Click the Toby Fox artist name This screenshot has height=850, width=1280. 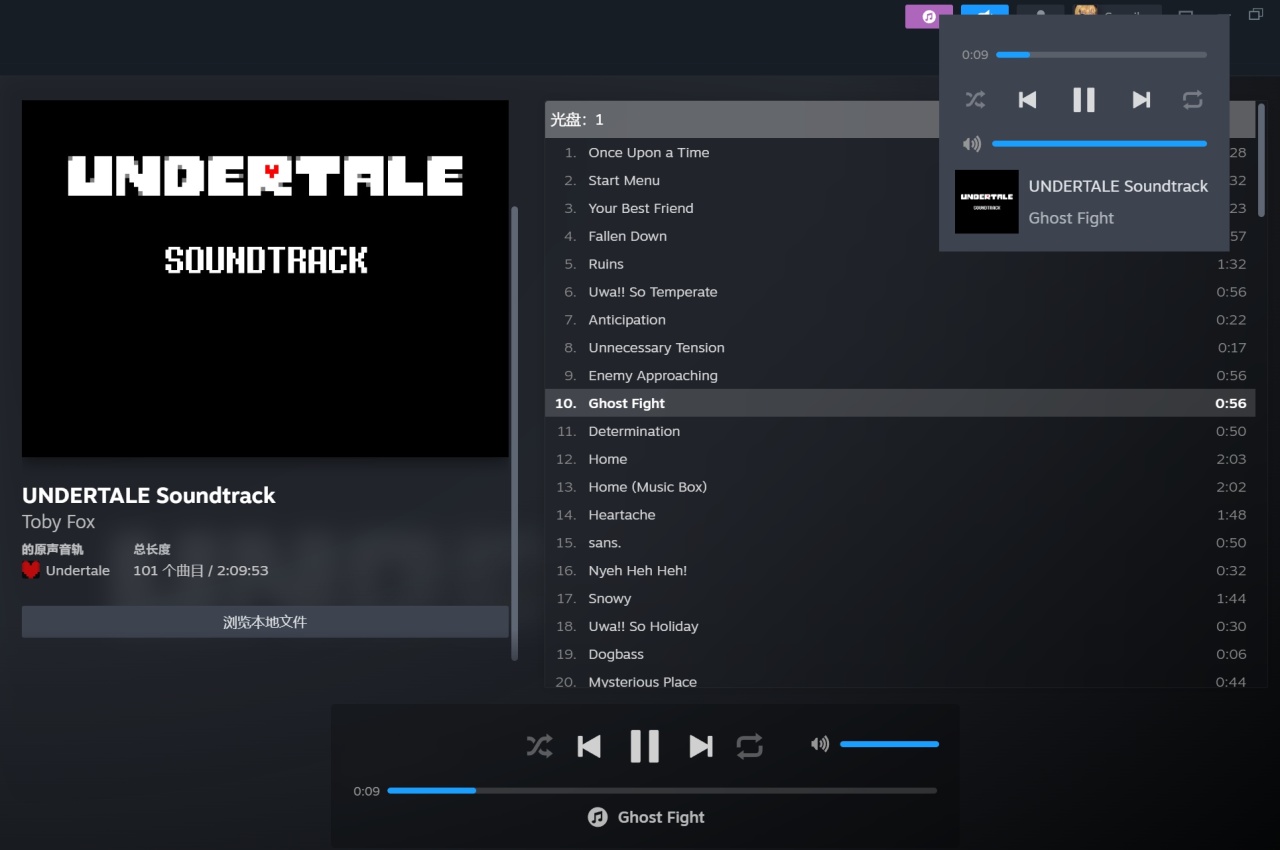tap(59, 522)
